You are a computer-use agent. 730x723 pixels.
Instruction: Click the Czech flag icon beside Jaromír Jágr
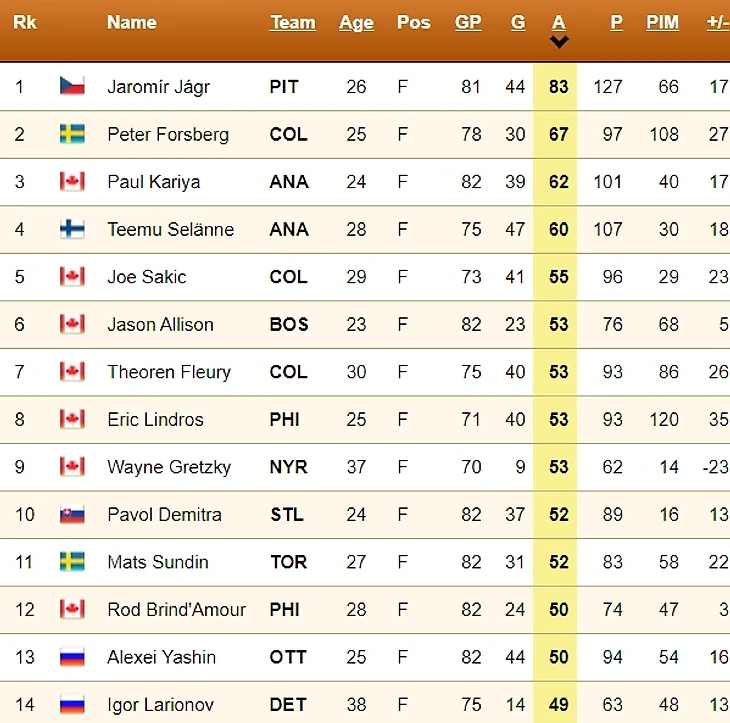(x=71, y=87)
